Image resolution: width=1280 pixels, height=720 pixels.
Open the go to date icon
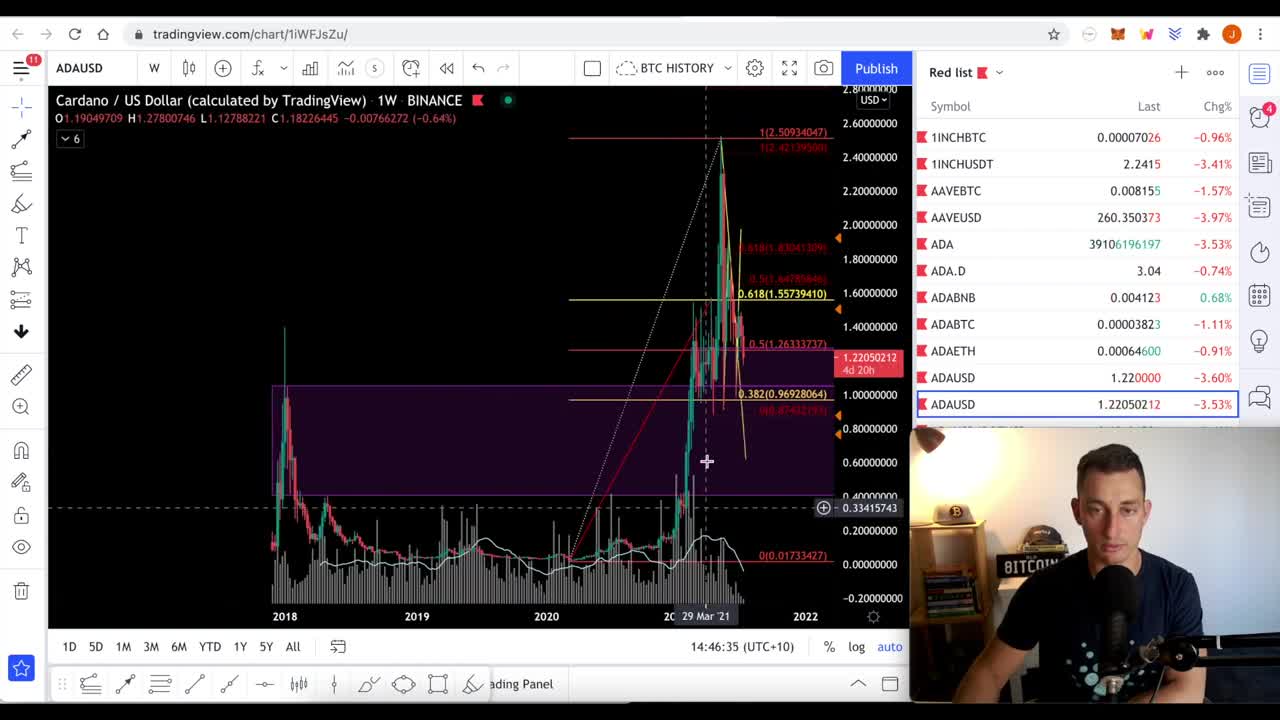[x=338, y=647]
